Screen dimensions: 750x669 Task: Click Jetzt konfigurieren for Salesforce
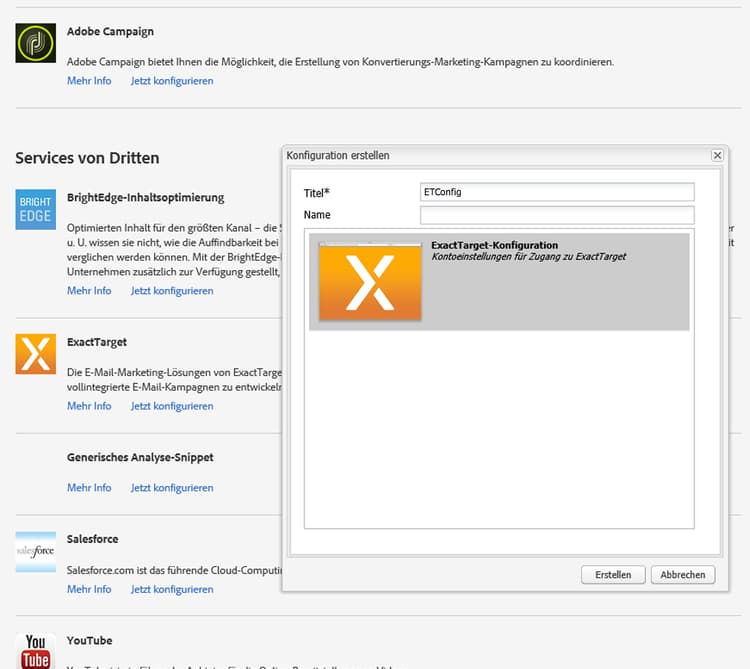172,589
